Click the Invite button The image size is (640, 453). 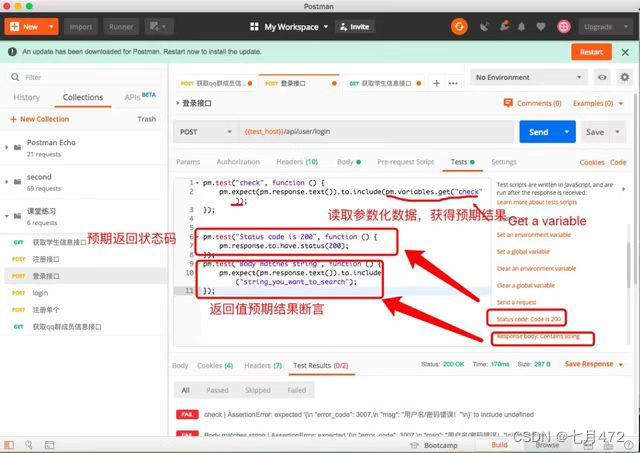tap(355, 27)
